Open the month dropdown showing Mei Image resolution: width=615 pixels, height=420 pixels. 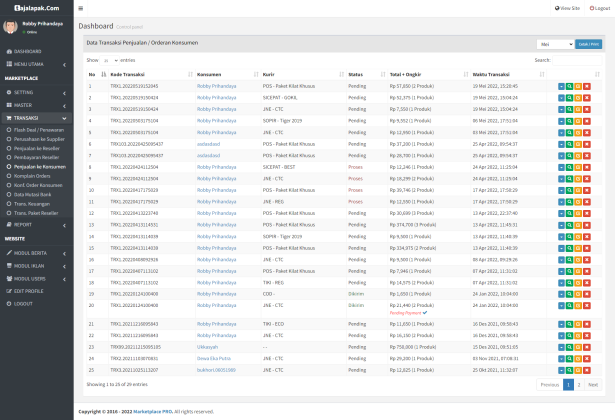(x=553, y=44)
